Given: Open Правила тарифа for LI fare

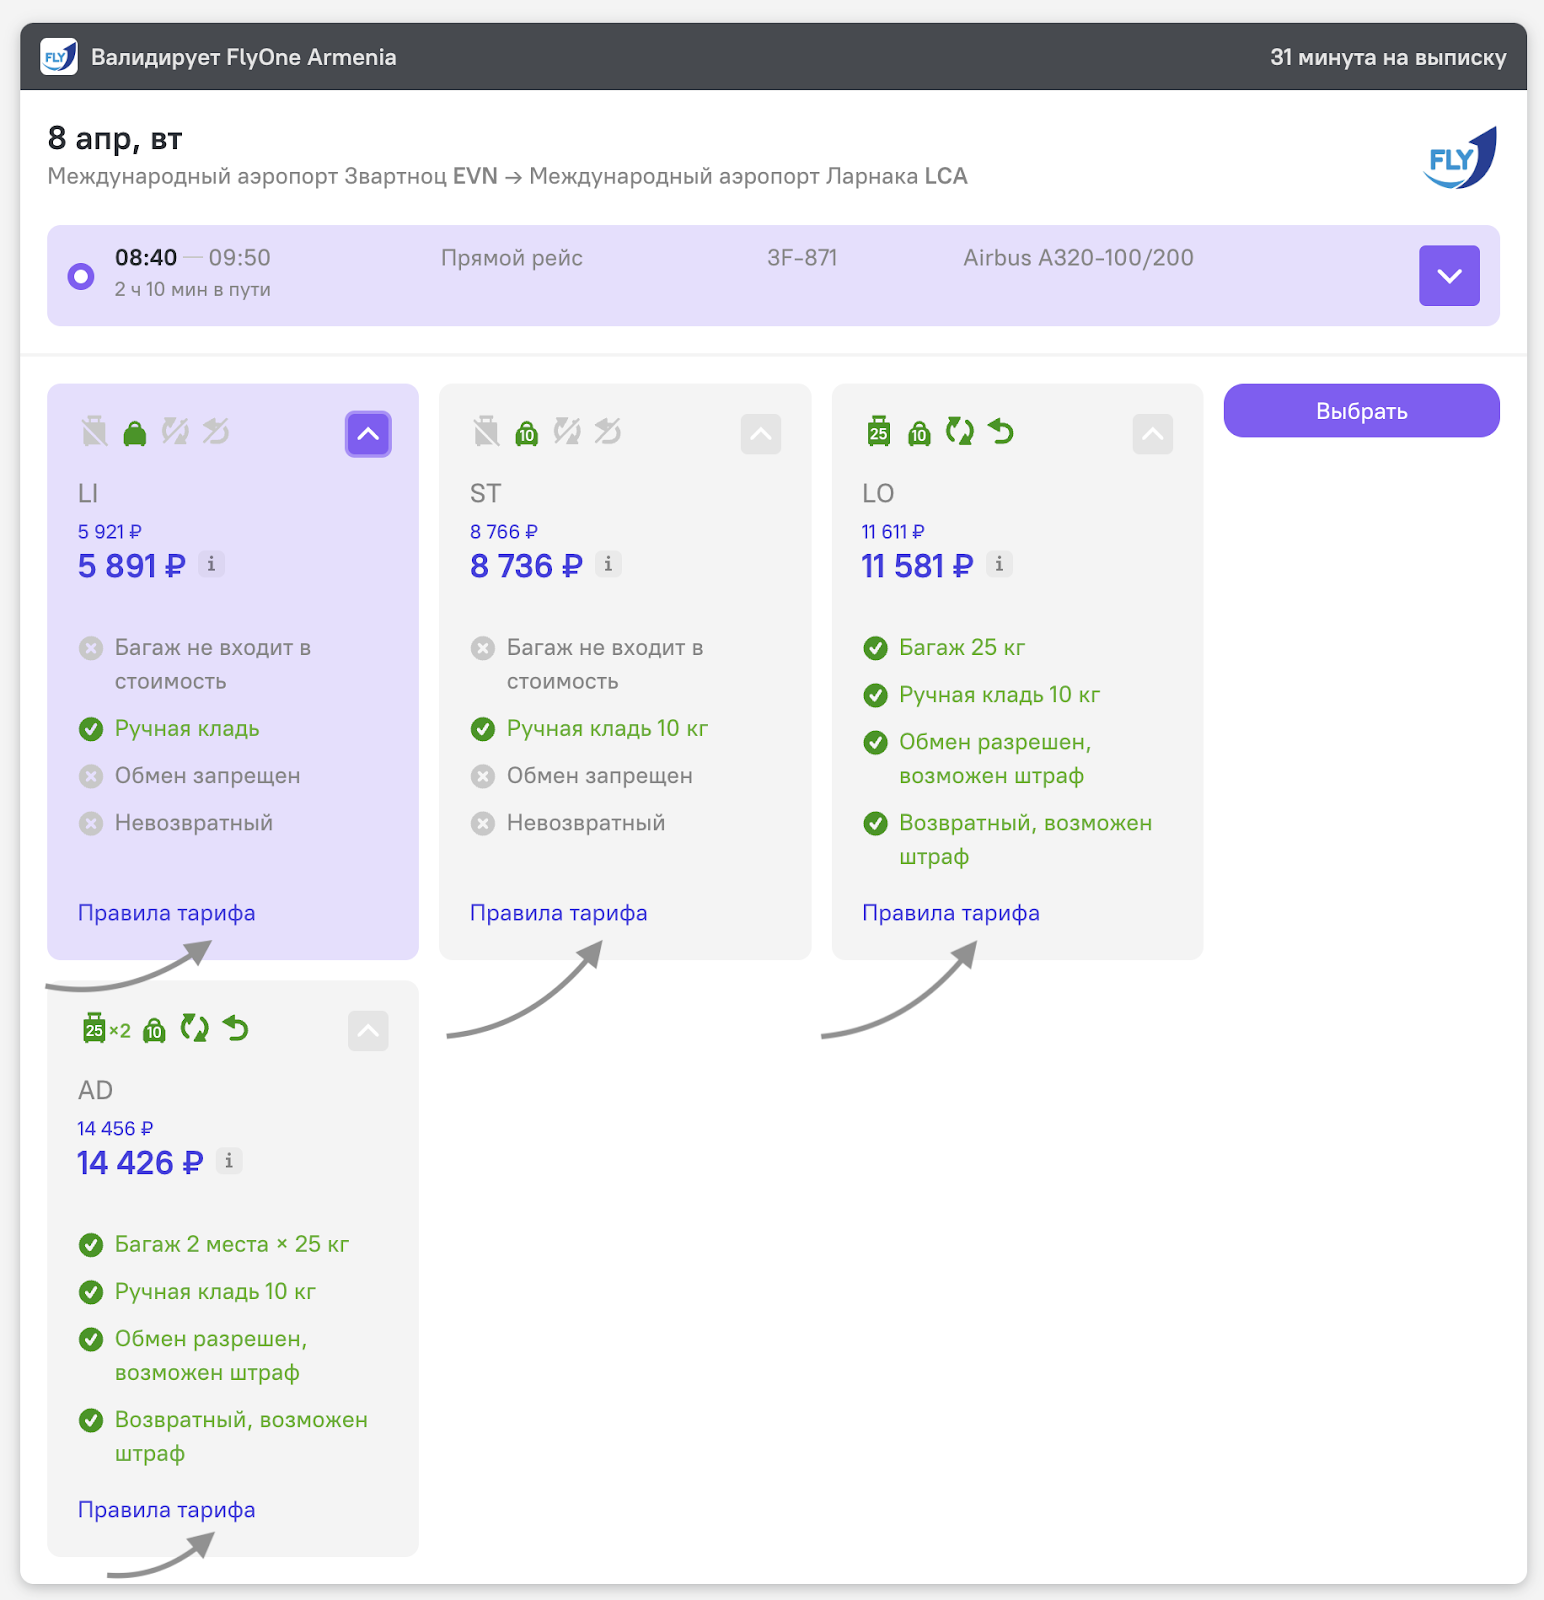Looking at the screenshot, I should pos(167,913).
